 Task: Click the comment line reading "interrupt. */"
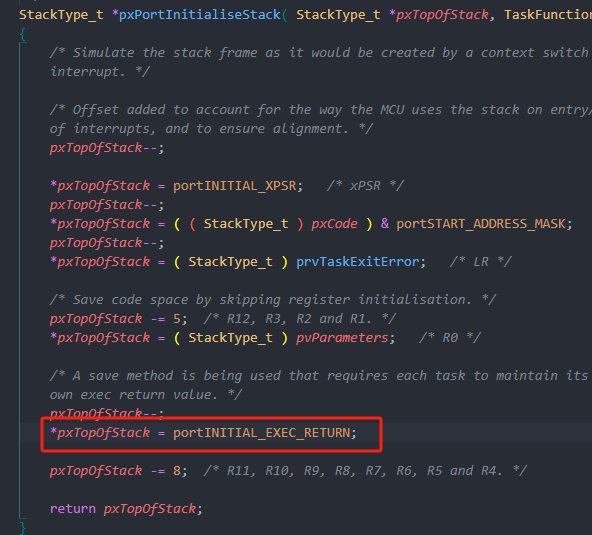(x=100, y=72)
